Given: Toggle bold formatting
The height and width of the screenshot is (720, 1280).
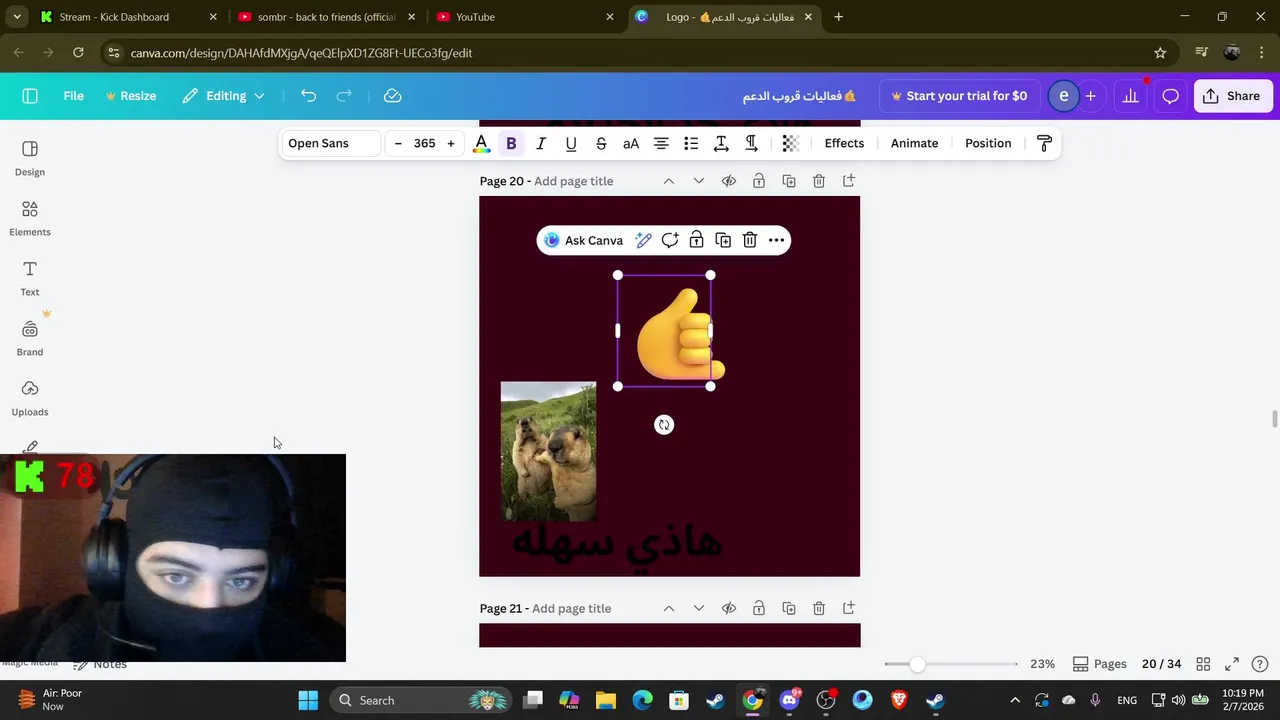Looking at the screenshot, I should pyautogui.click(x=511, y=143).
